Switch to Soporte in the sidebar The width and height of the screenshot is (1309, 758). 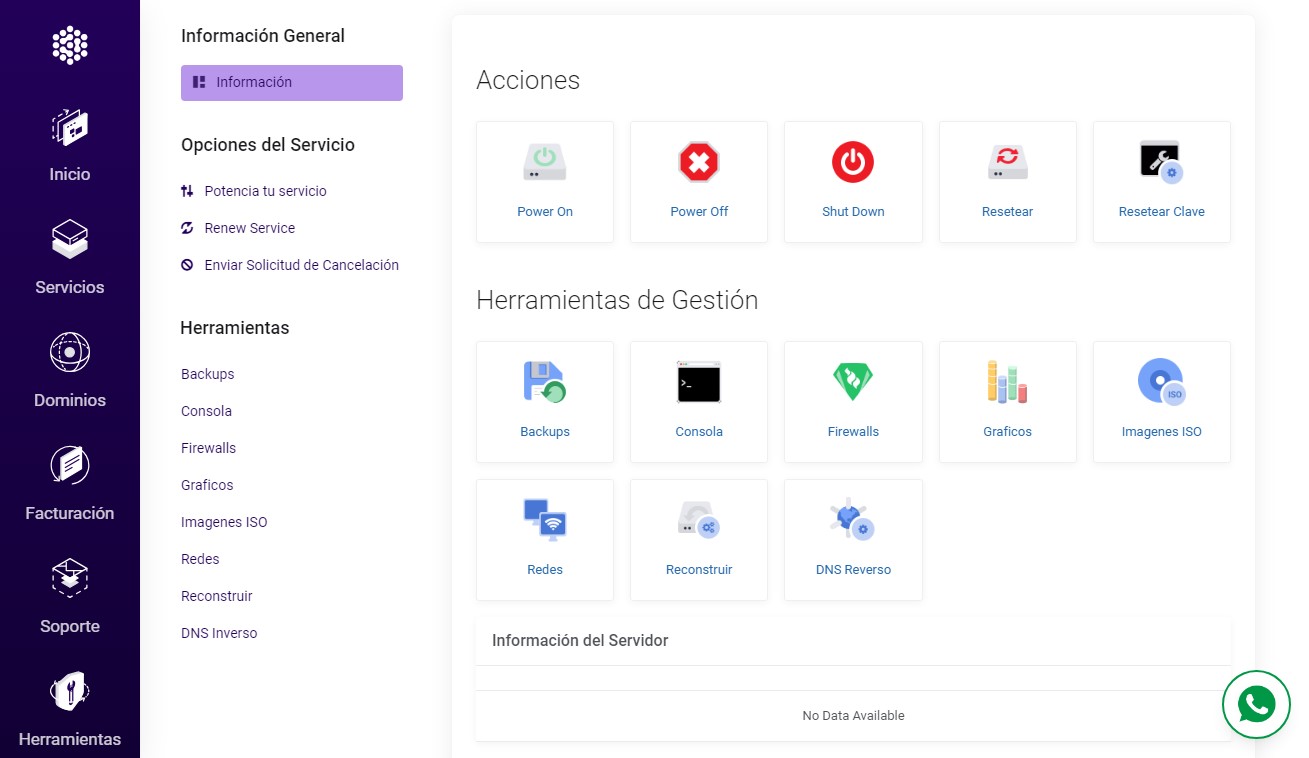click(70, 593)
